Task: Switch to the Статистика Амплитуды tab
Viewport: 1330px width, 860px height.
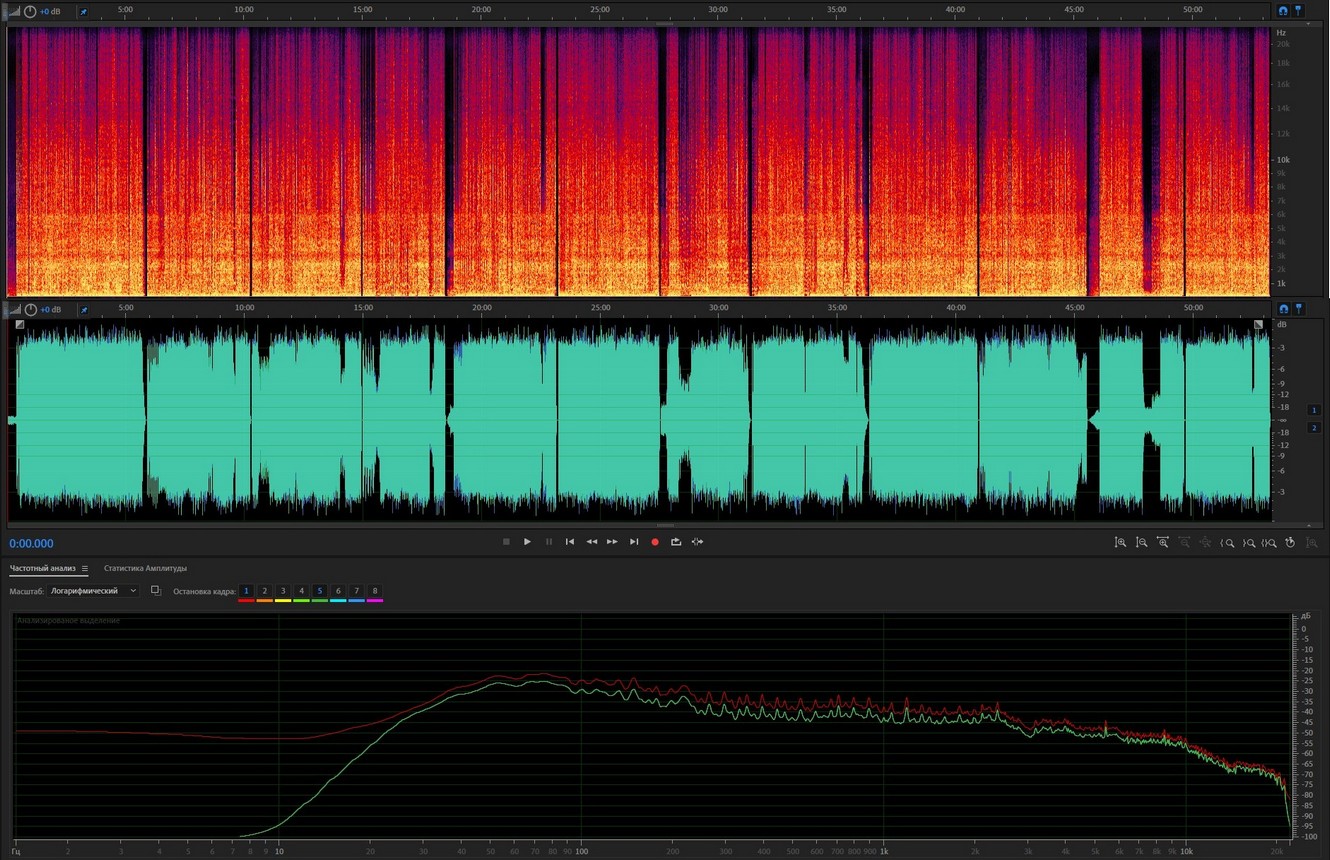Action: click(x=145, y=568)
